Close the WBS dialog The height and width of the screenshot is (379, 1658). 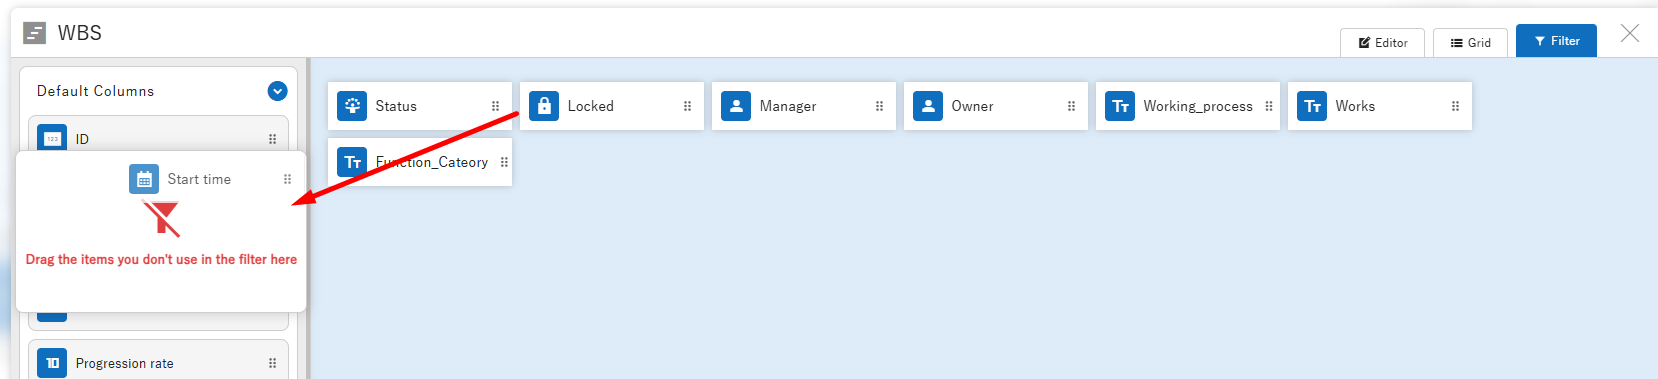click(1630, 33)
